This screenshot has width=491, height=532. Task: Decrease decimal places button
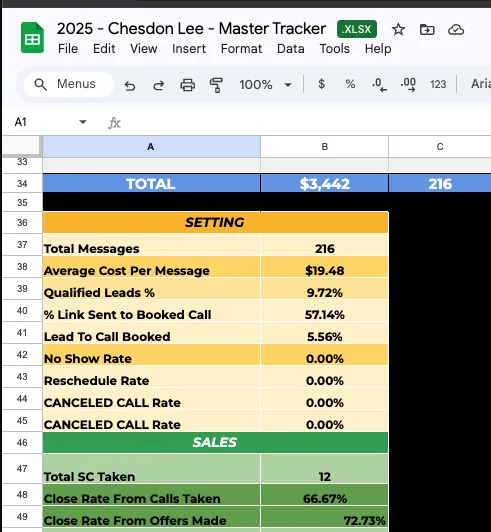point(379,85)
